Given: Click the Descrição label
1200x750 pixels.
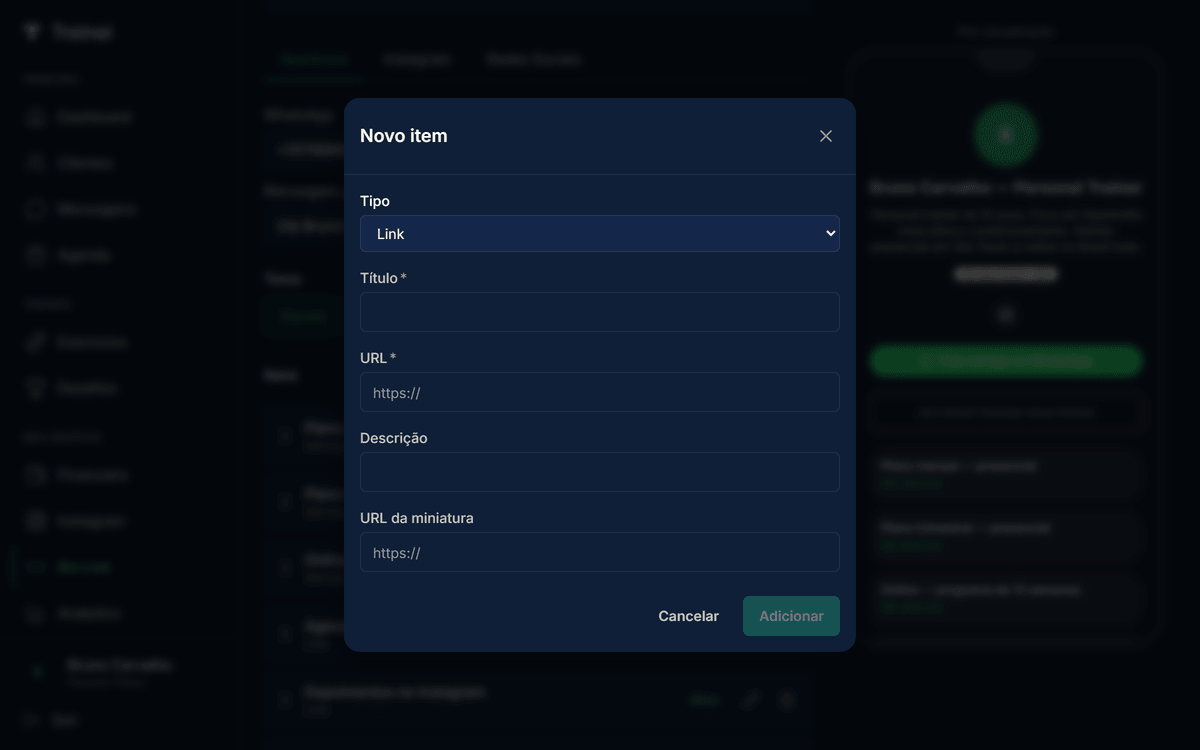Looking at the screenshot, I should 394,438.
